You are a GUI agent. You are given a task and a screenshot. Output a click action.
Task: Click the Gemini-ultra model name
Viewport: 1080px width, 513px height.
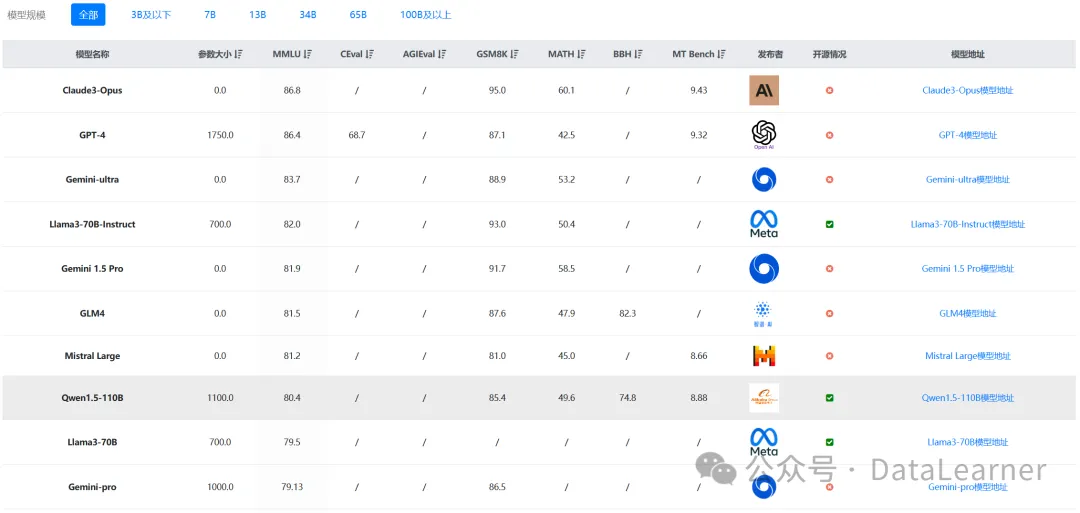[92, 180]
